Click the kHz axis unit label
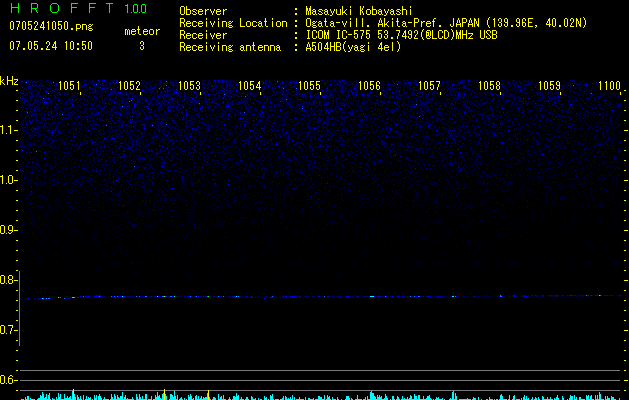Screen dimensions: 629x400 point(9,81)
